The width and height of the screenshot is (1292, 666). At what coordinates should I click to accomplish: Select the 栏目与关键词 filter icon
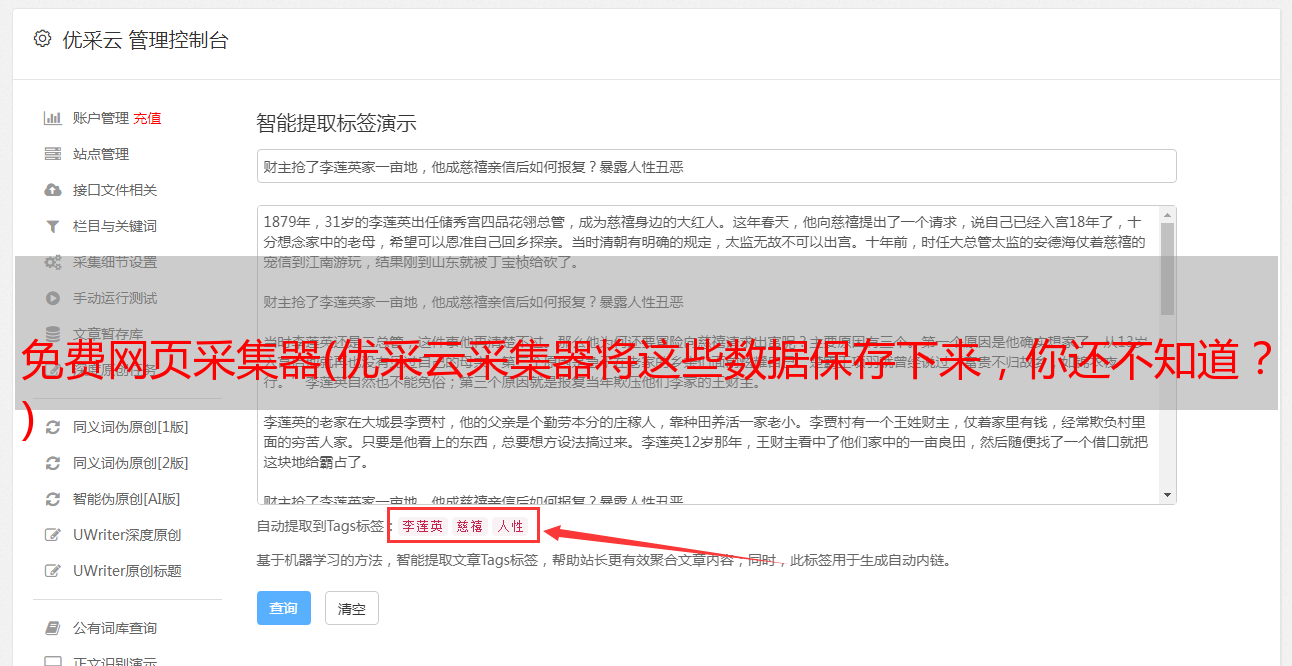coord(53,226)
